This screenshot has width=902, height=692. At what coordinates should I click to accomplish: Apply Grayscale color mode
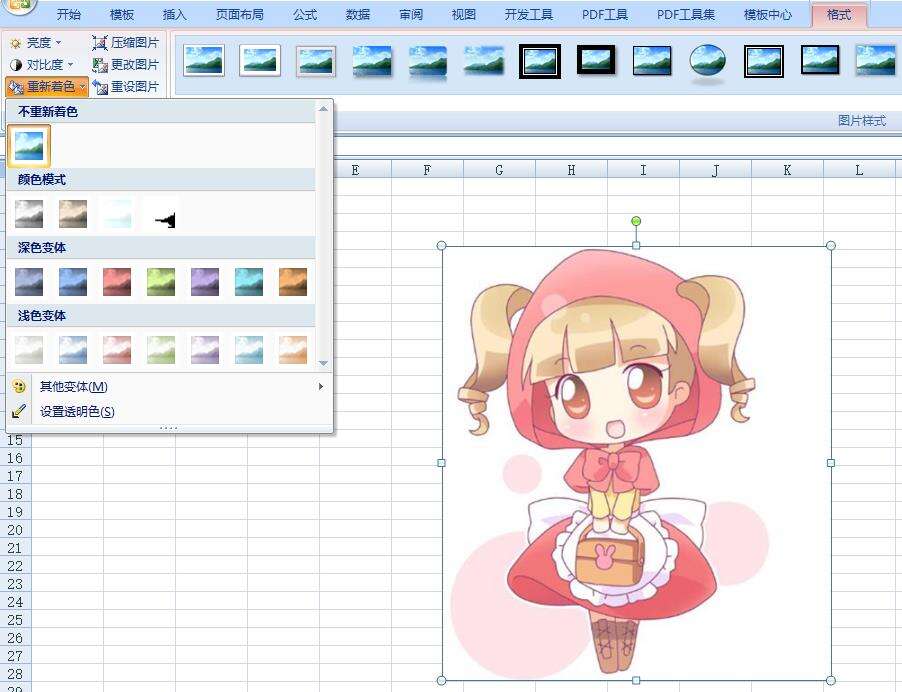pyautogui.click(x=29, y=214)
